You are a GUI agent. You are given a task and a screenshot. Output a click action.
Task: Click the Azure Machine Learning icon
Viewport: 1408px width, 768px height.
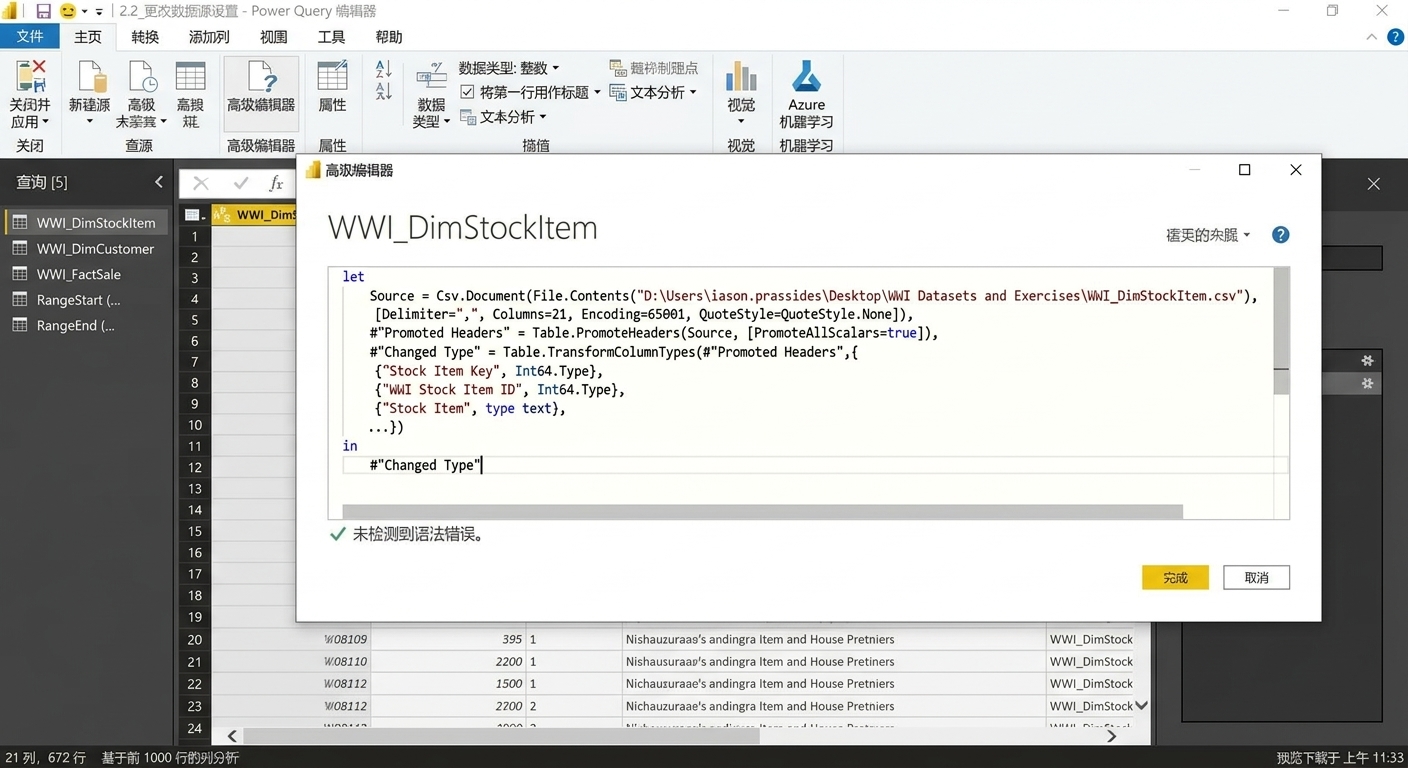[806, 76]
